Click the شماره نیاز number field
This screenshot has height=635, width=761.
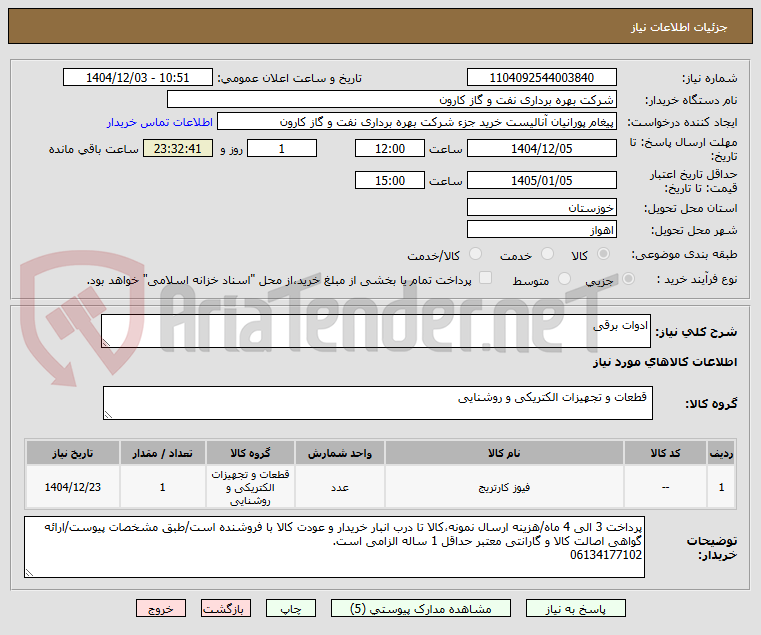[542, 78]
